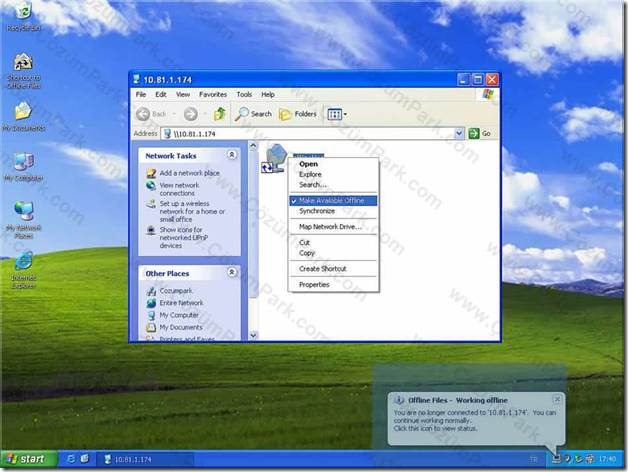The height and width of the screenshot is (472, 628).
Task: Toggle Make Available Offline option
Action: 333,201
